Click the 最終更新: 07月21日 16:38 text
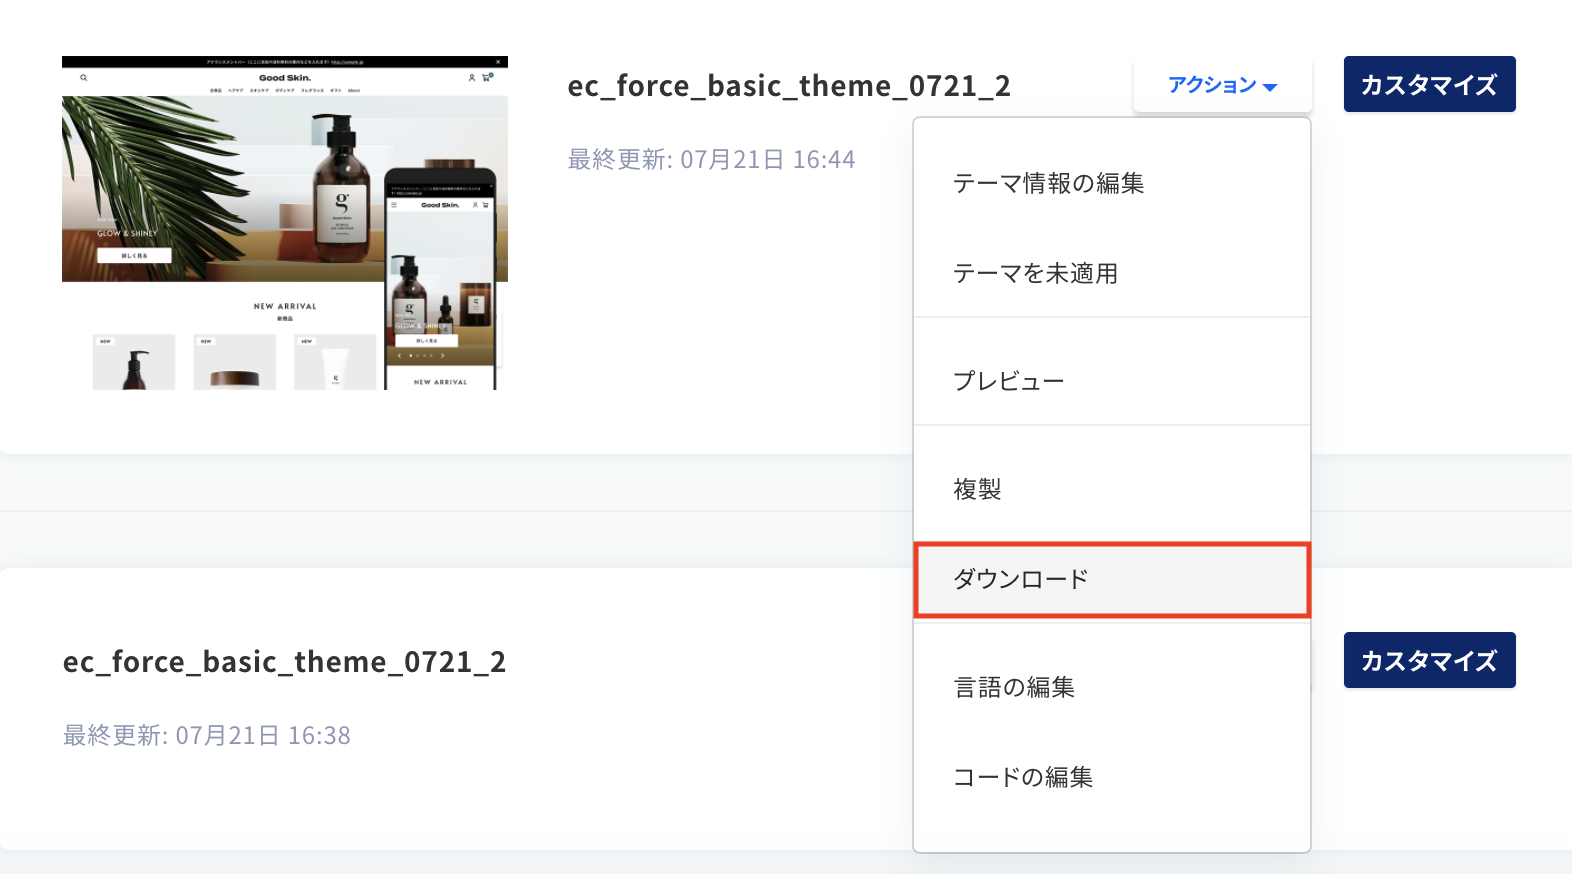The image size is (1572, 874). coord(207,736)
